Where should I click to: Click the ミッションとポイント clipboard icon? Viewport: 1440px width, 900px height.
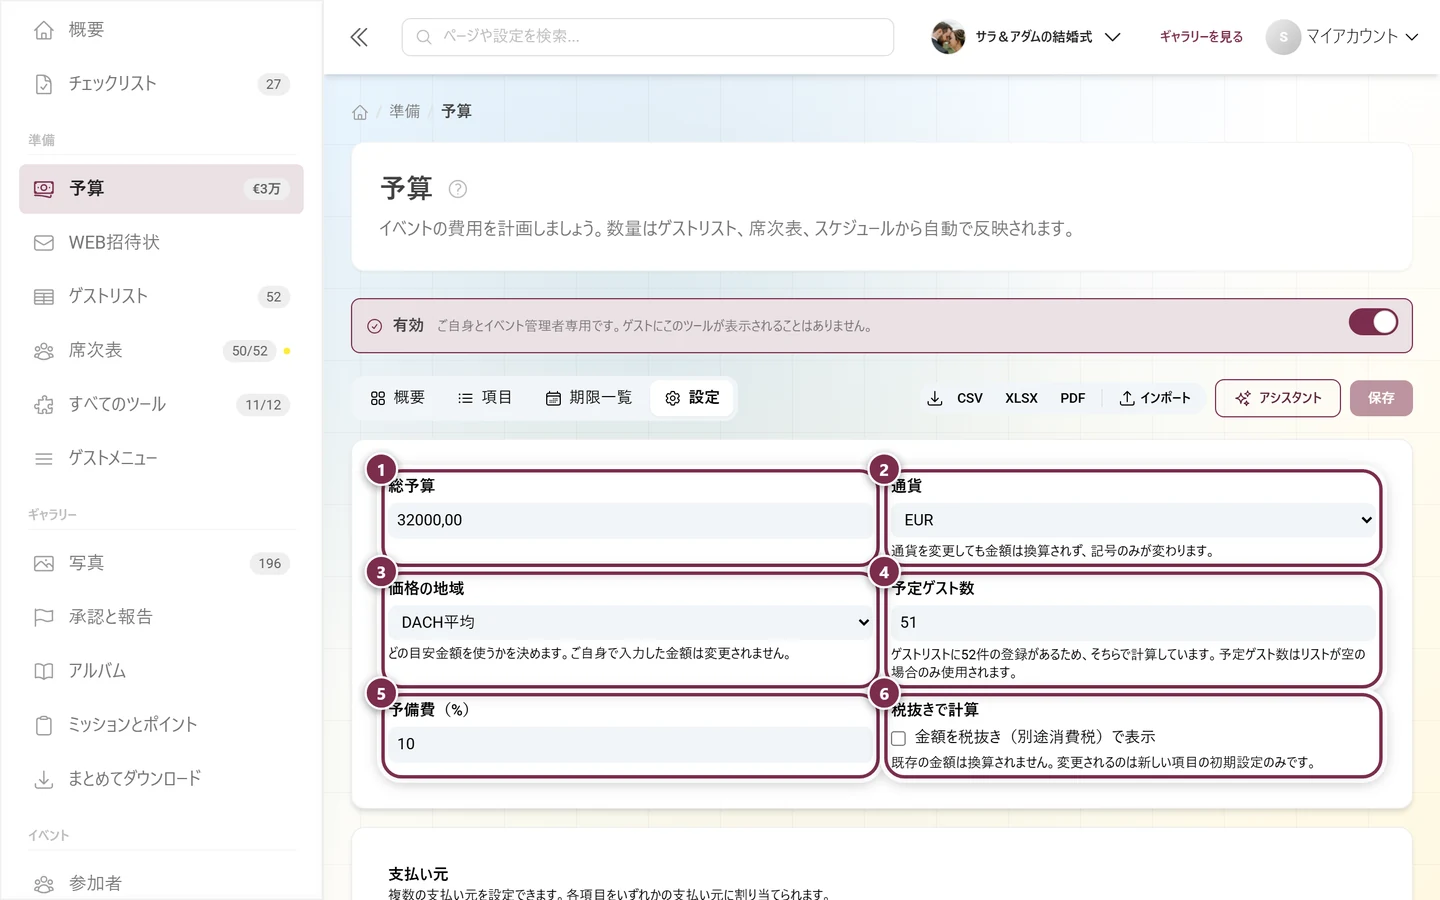click(x=44, y=725)
